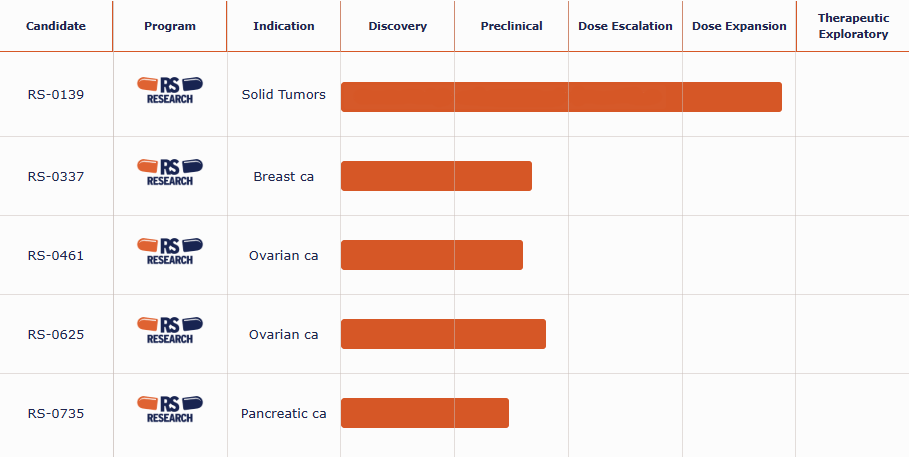Select the Program column header

(x=170, y=26)
